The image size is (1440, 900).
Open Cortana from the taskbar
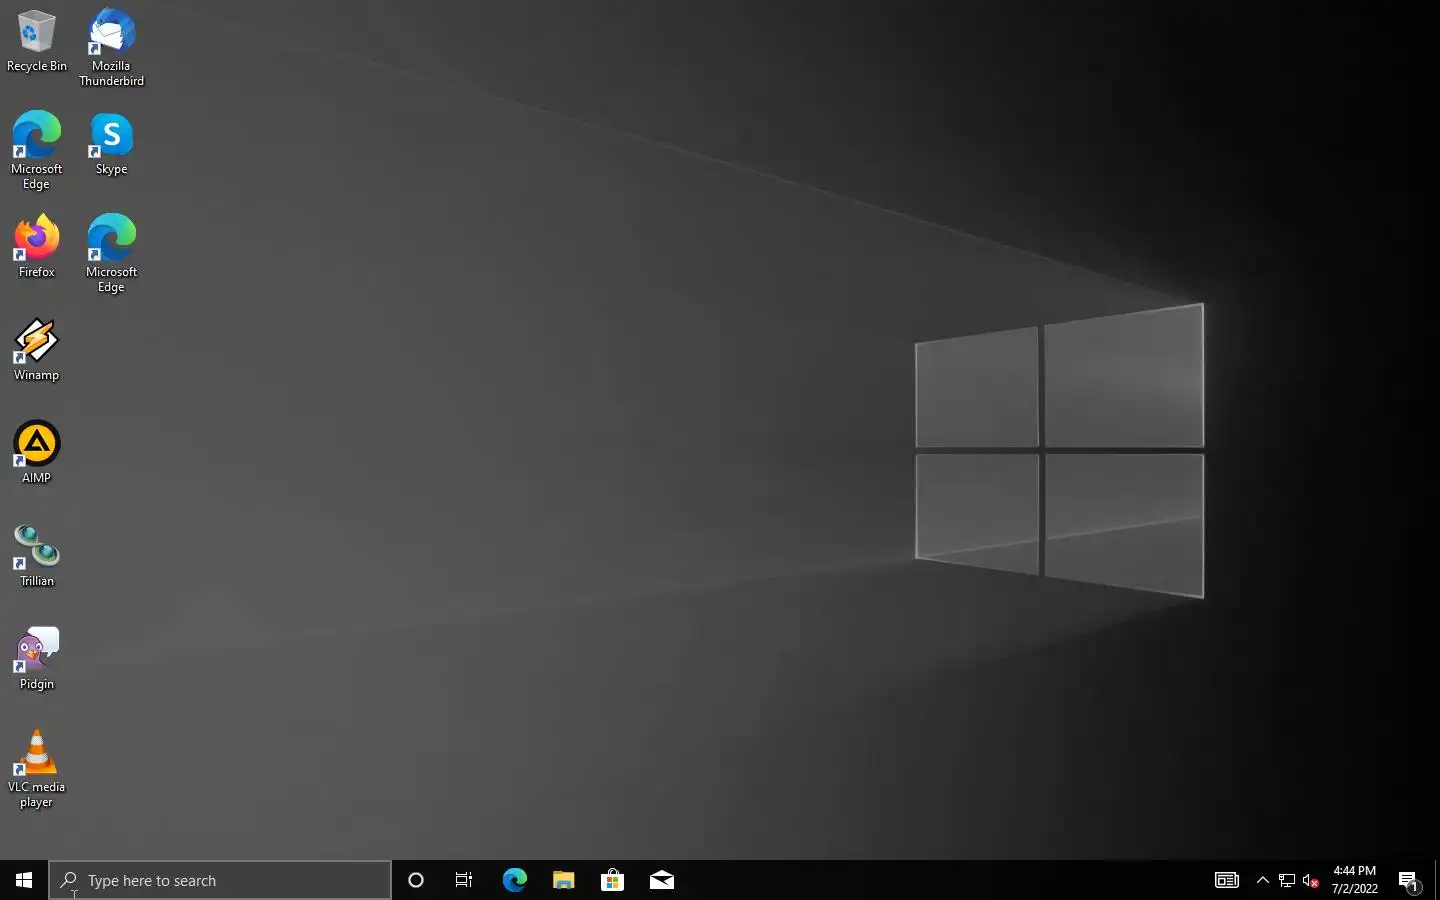click(x=416, y=880)
